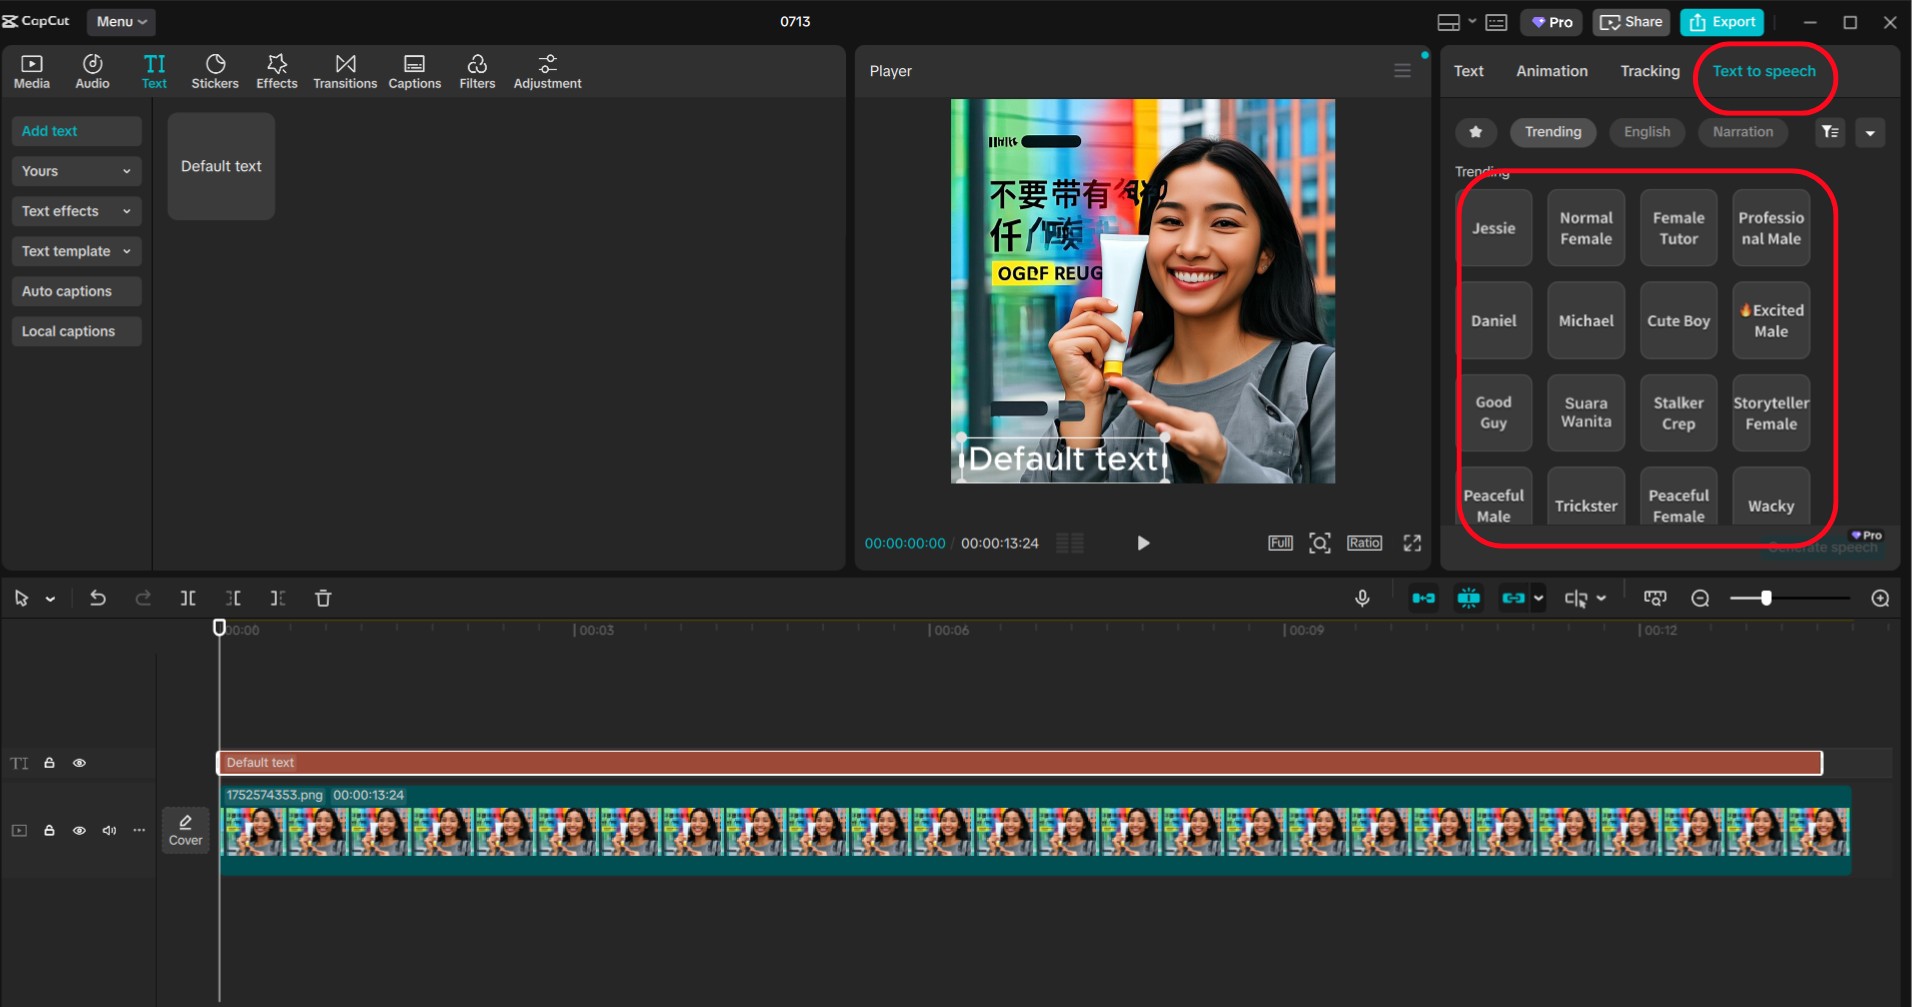Click the Redo arrow in timeline toolbar
This screenshot has height=1007, width=1912.
coord(143,598)
